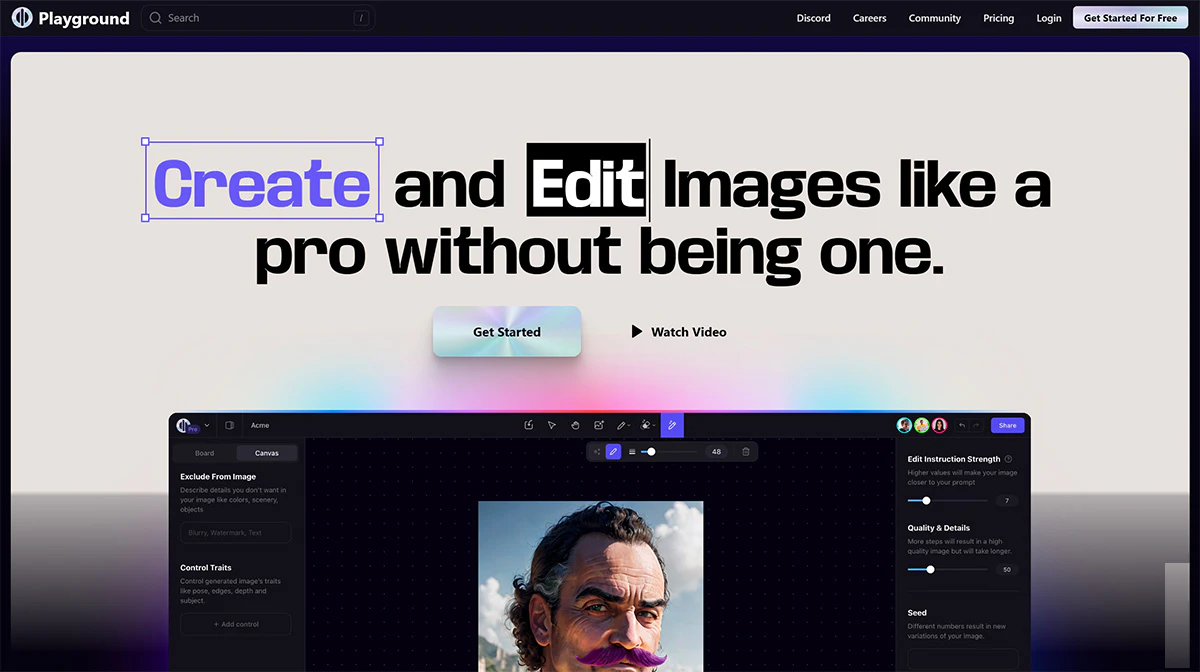This screenshot has width=1200, height=672.
Task: Expand the pencil tool dropdown arrow
Action: tap(631, 426)
